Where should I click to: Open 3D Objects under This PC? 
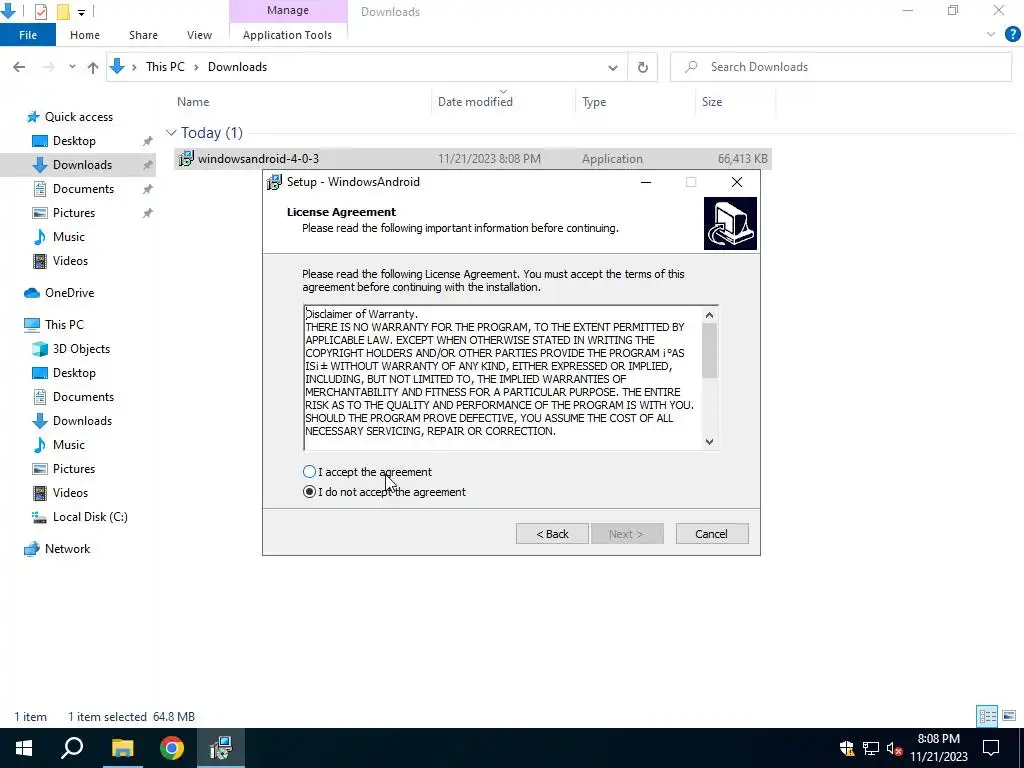pyautogui.click(x=81, y=349)
